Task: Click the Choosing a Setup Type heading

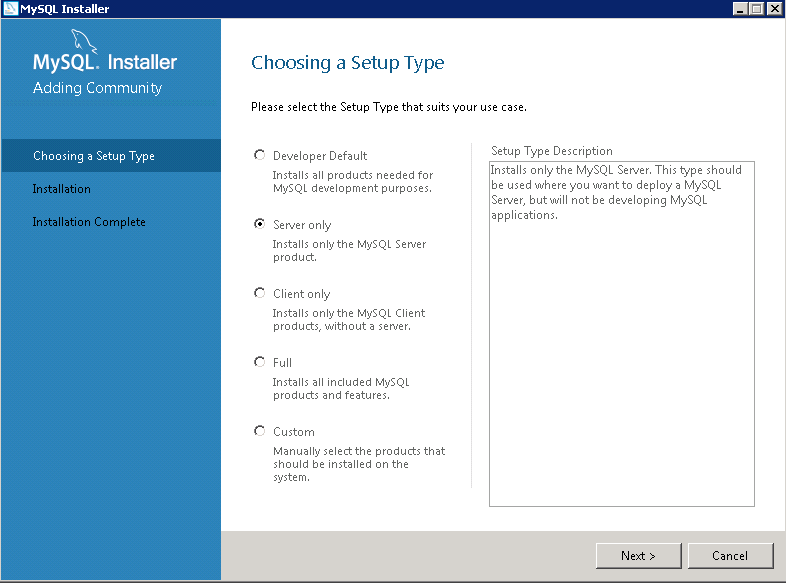Action: point(347,63)
